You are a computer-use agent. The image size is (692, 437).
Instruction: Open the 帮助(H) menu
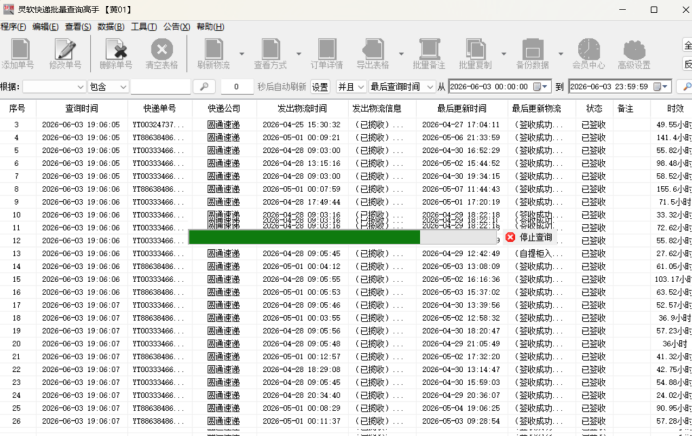click(x=210, y=27)
